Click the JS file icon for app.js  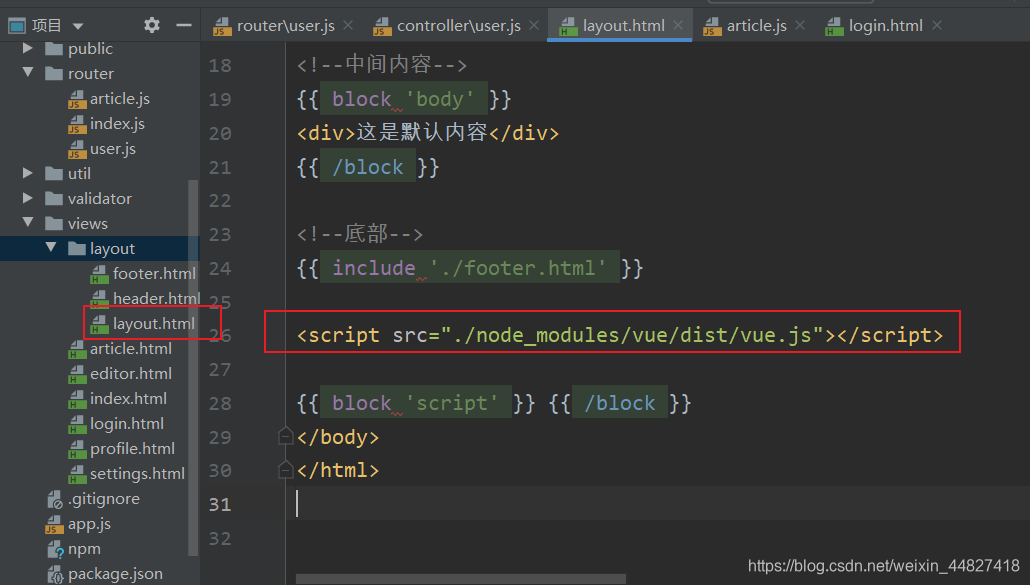pyautogui.click(x=55, y=524)
